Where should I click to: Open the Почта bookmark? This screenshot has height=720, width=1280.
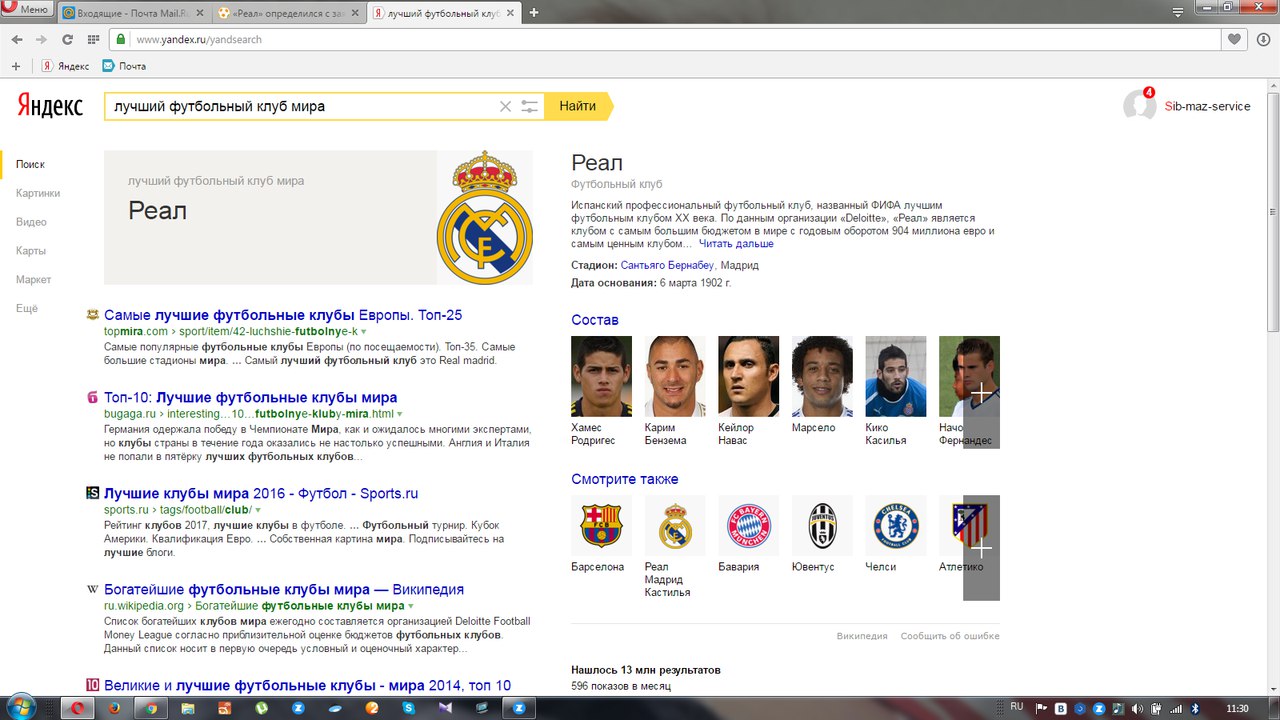click(124, 66)
